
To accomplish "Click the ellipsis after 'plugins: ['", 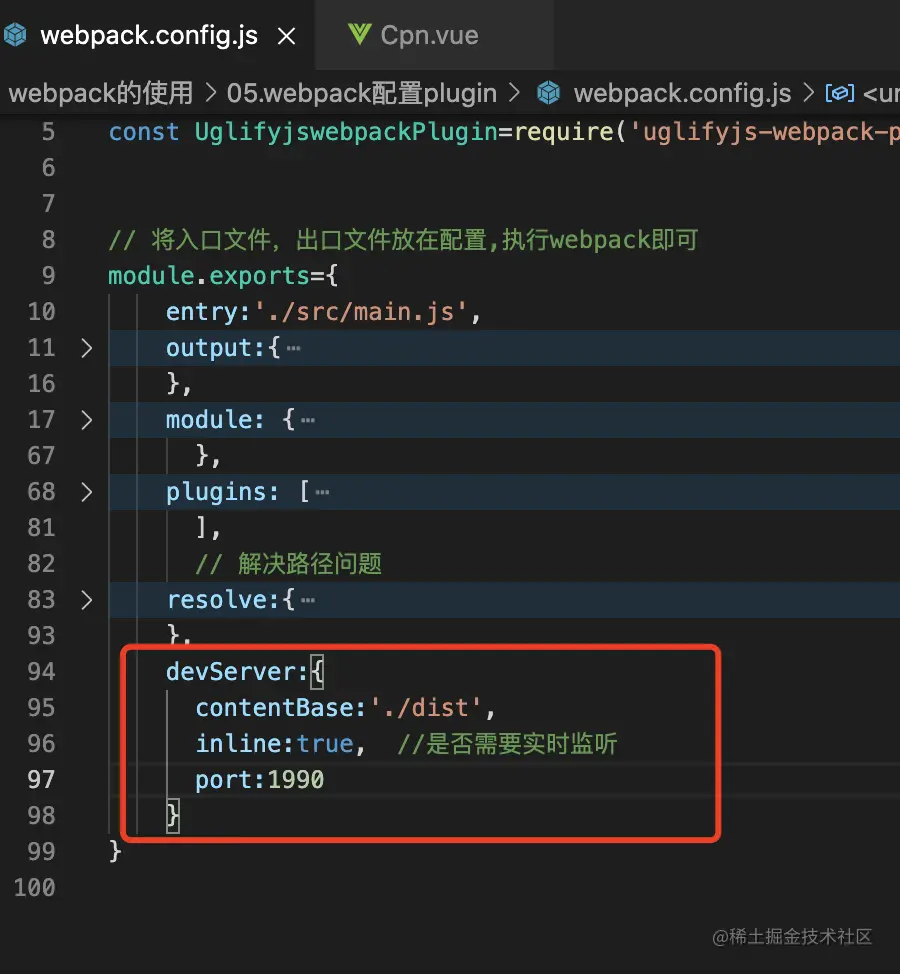I will [322, 493].
